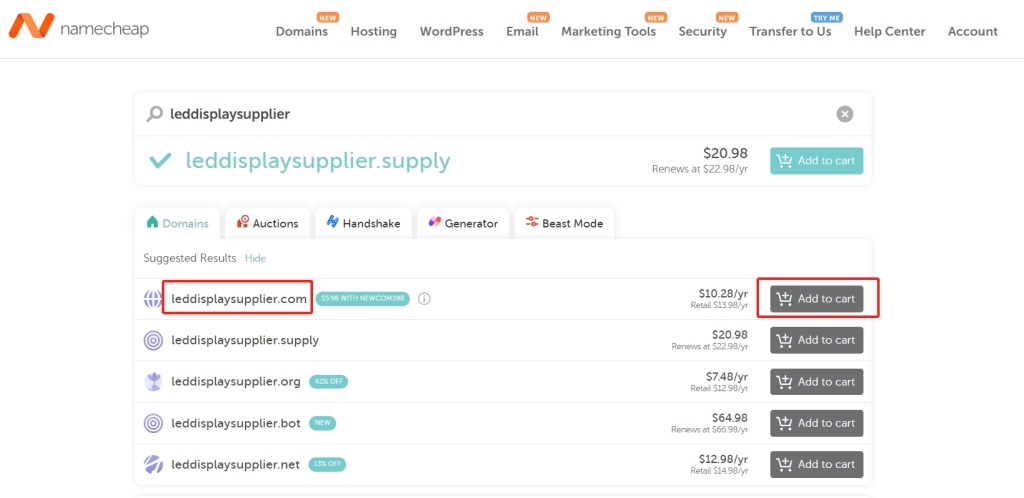Select the Generator tab
The height and width of the screenshot is (498, 1024).
[462, 223]
